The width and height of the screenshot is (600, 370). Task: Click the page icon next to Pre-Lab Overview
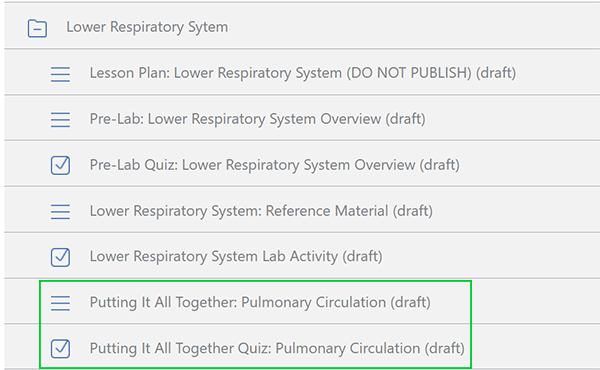pos(60,119)
